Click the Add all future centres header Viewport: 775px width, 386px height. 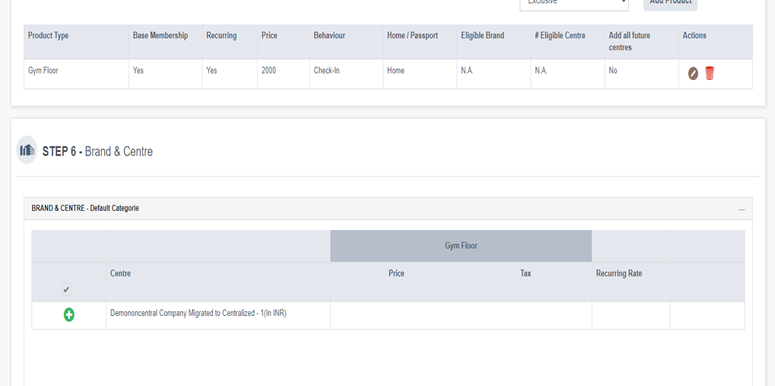click(629, 42)
